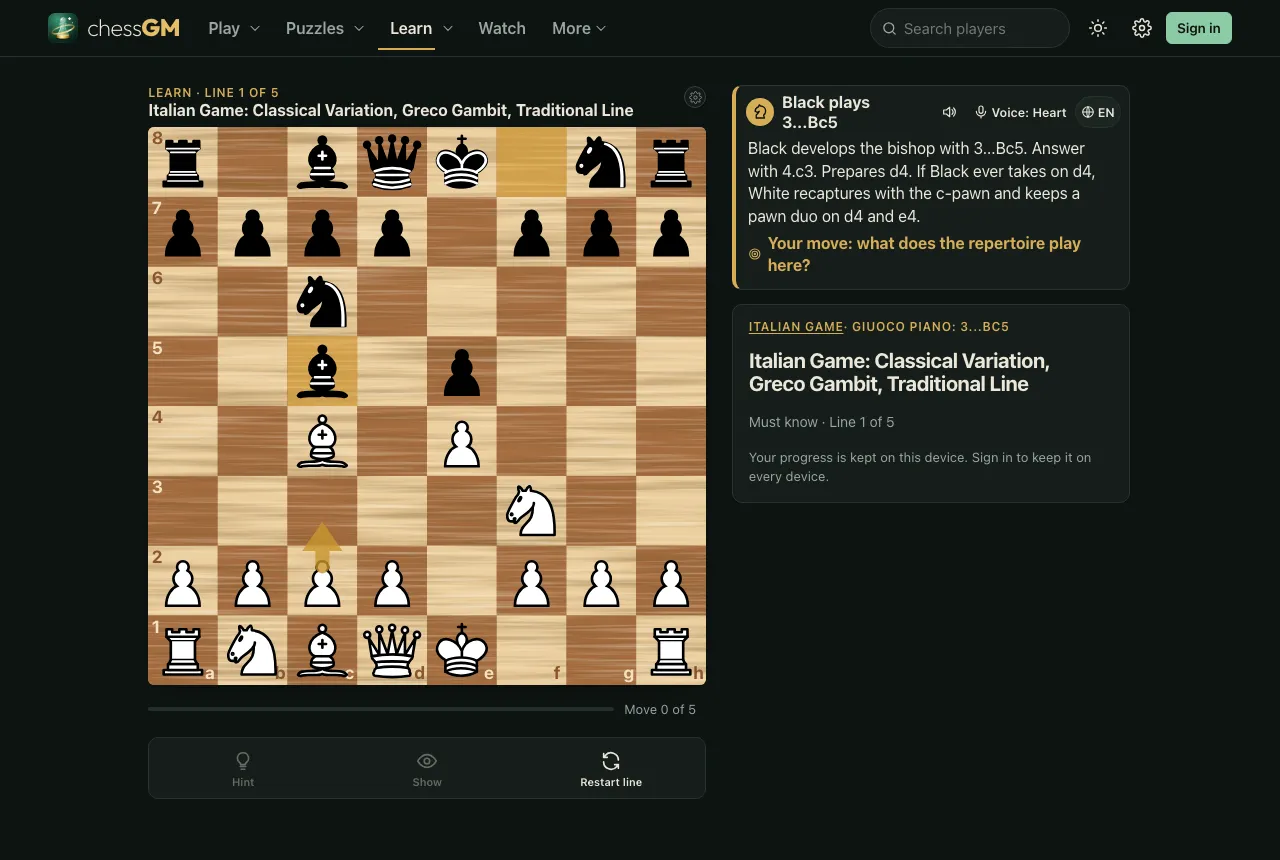Click the white knight on b1
The width and height of the screenshot is (1280, 860).
pos(253,650)
